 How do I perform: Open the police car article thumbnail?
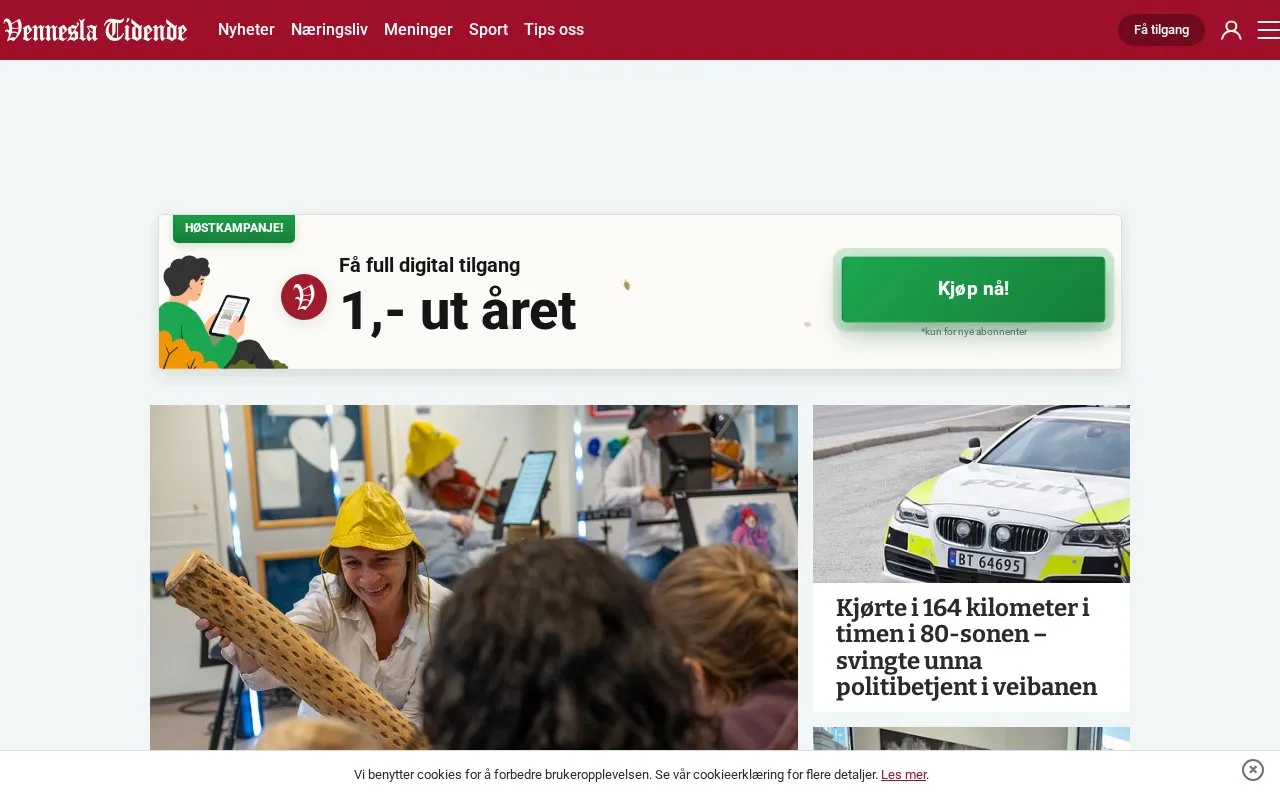[x=971, y=494]
